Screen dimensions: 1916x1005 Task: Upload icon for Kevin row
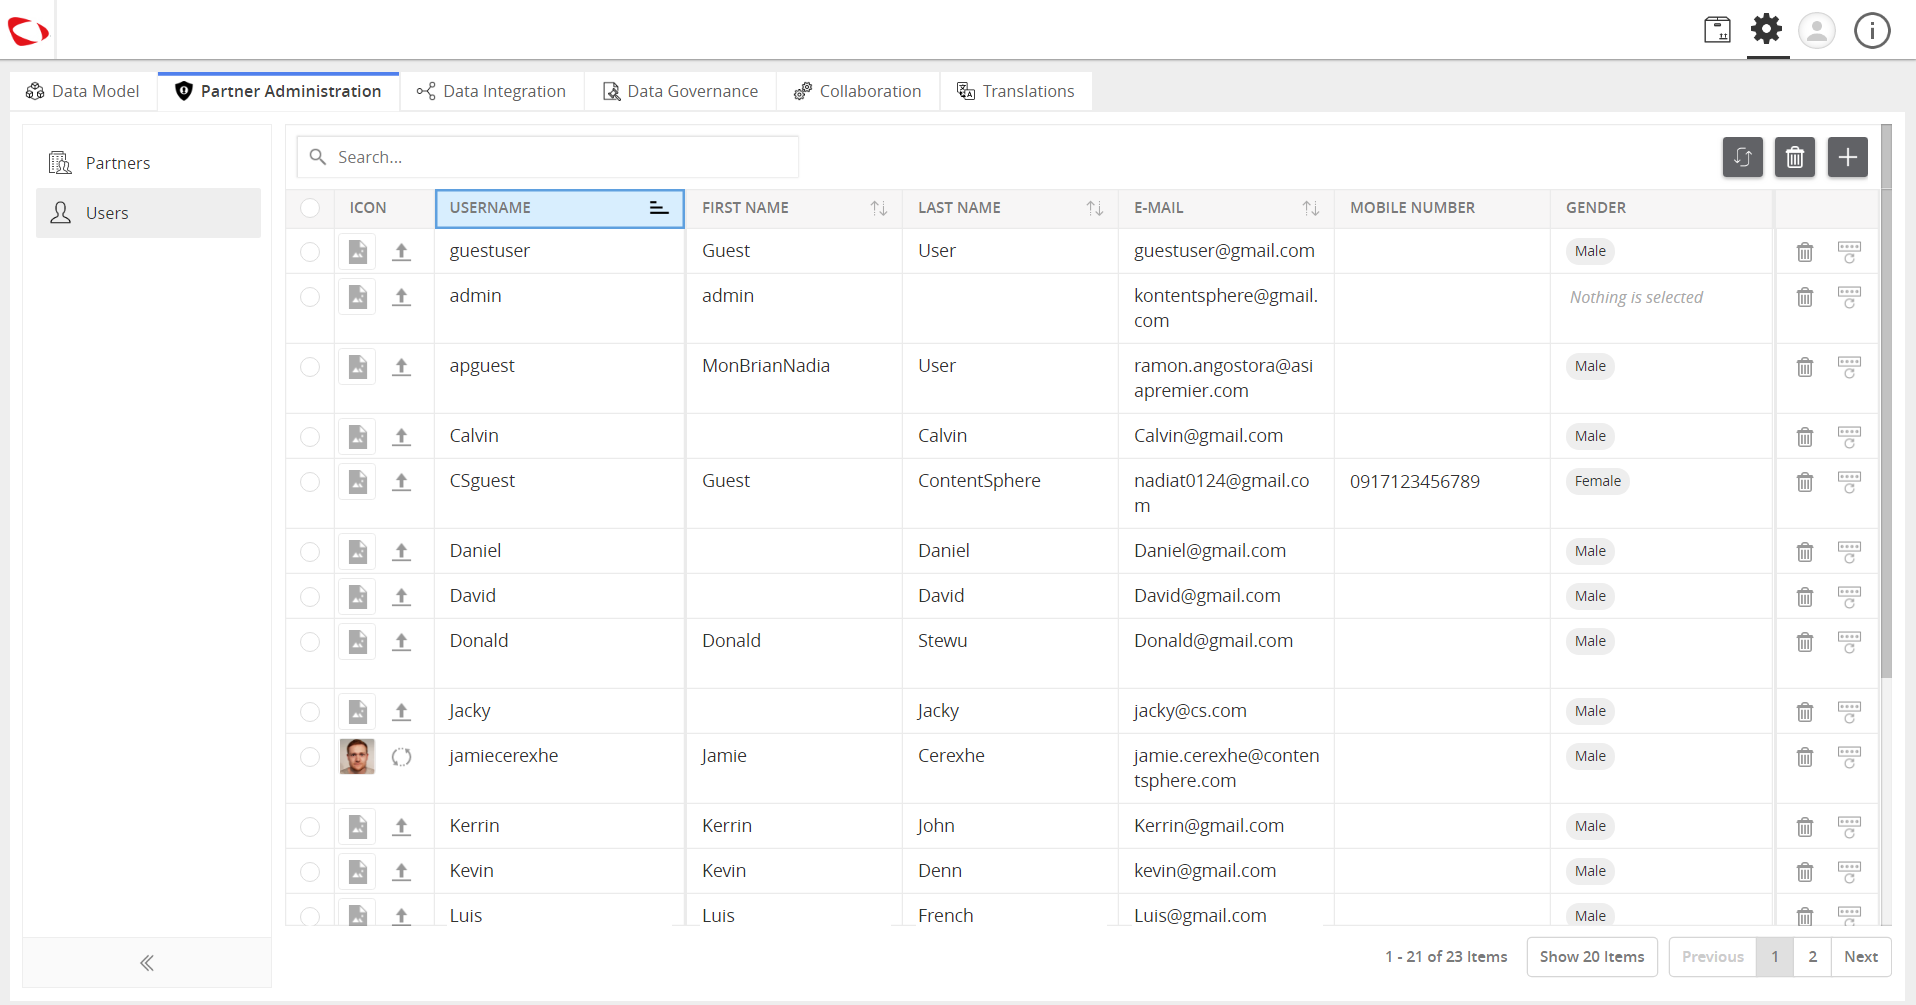click(x=401, y=872)
